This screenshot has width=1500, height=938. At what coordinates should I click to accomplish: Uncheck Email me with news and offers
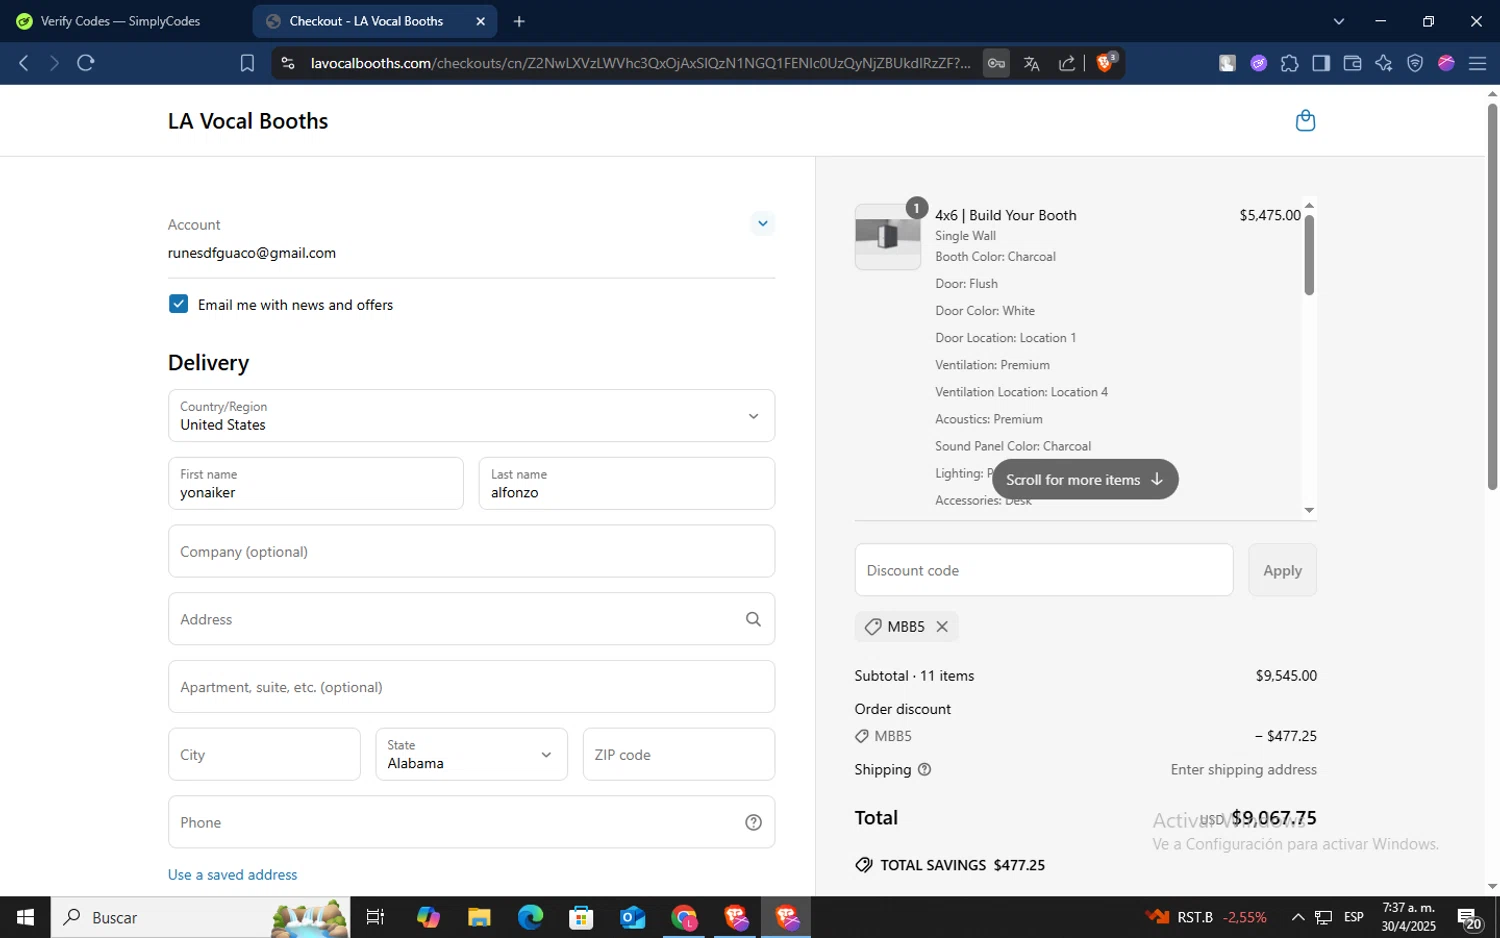coord(178,304)
